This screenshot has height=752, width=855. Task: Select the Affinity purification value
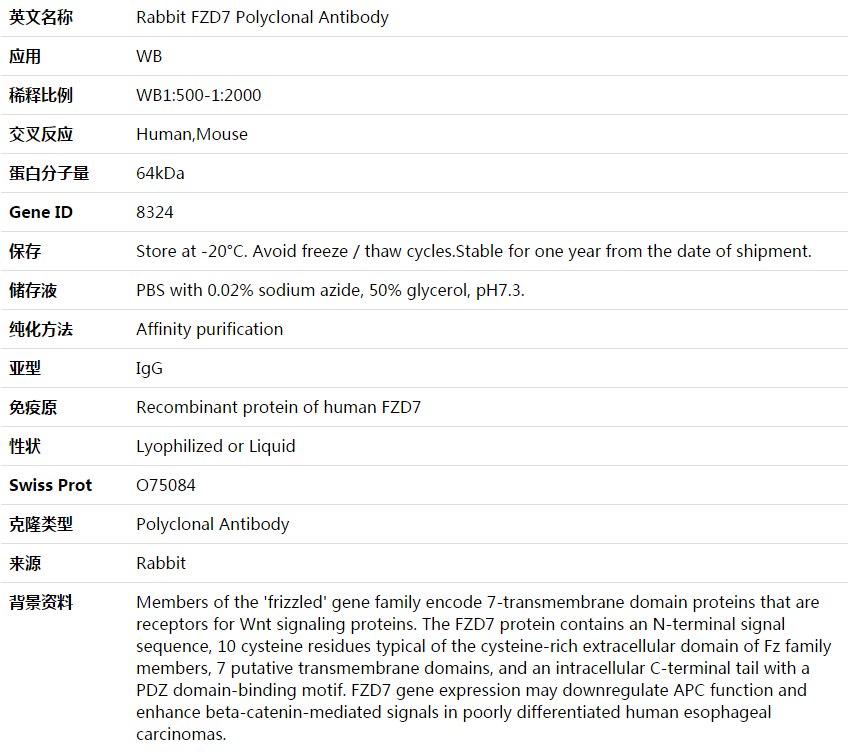click(209, 329)
